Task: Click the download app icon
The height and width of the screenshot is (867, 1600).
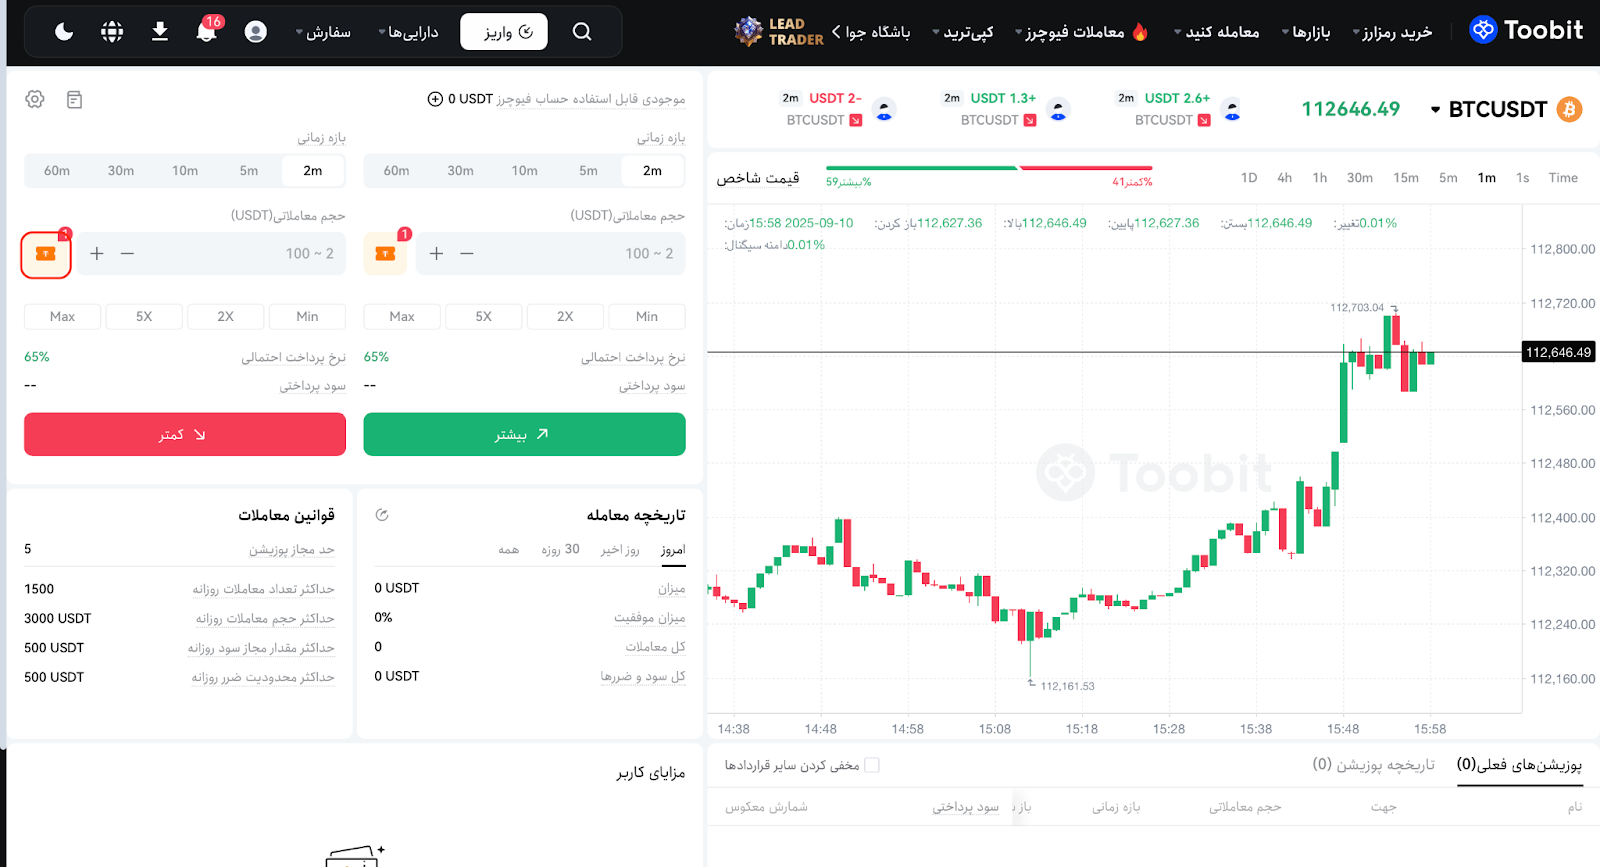Action: 160,32
